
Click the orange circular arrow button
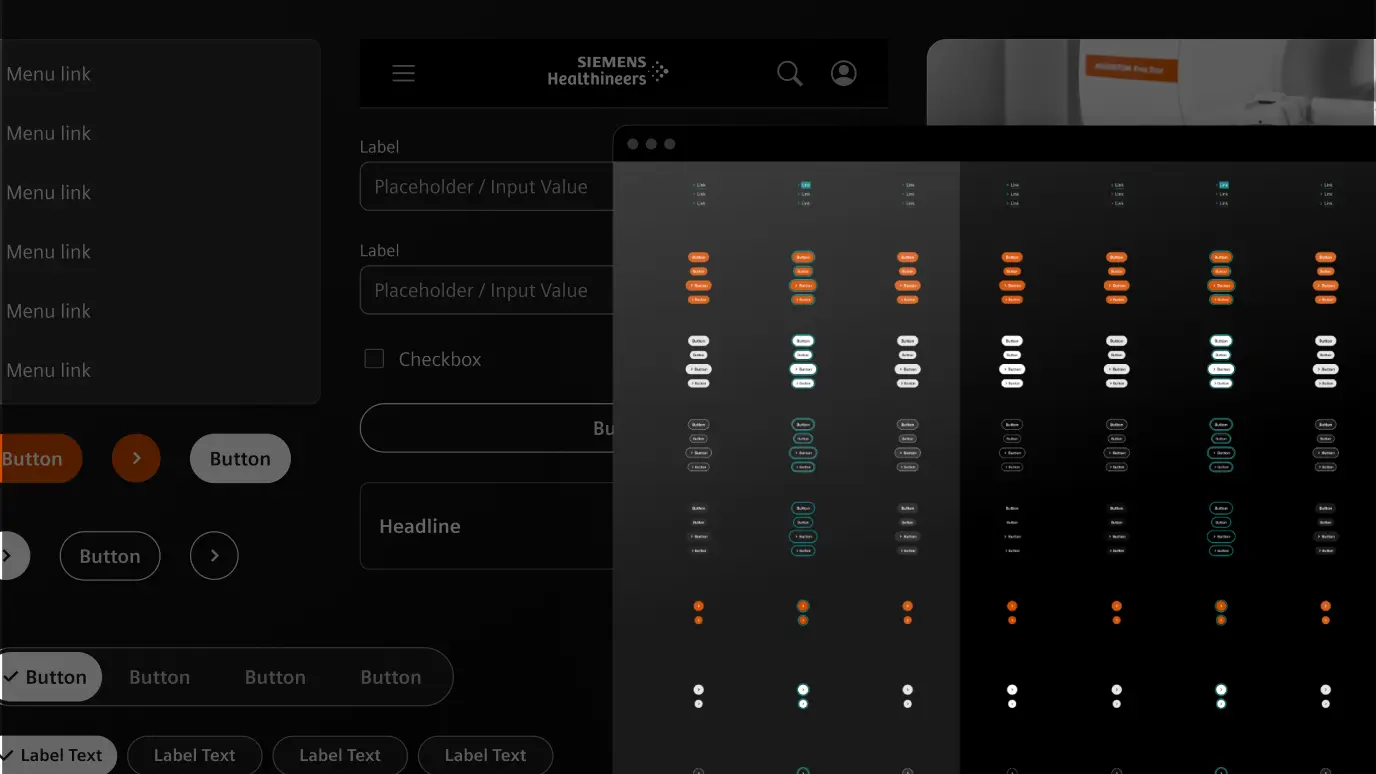(136, 459)
